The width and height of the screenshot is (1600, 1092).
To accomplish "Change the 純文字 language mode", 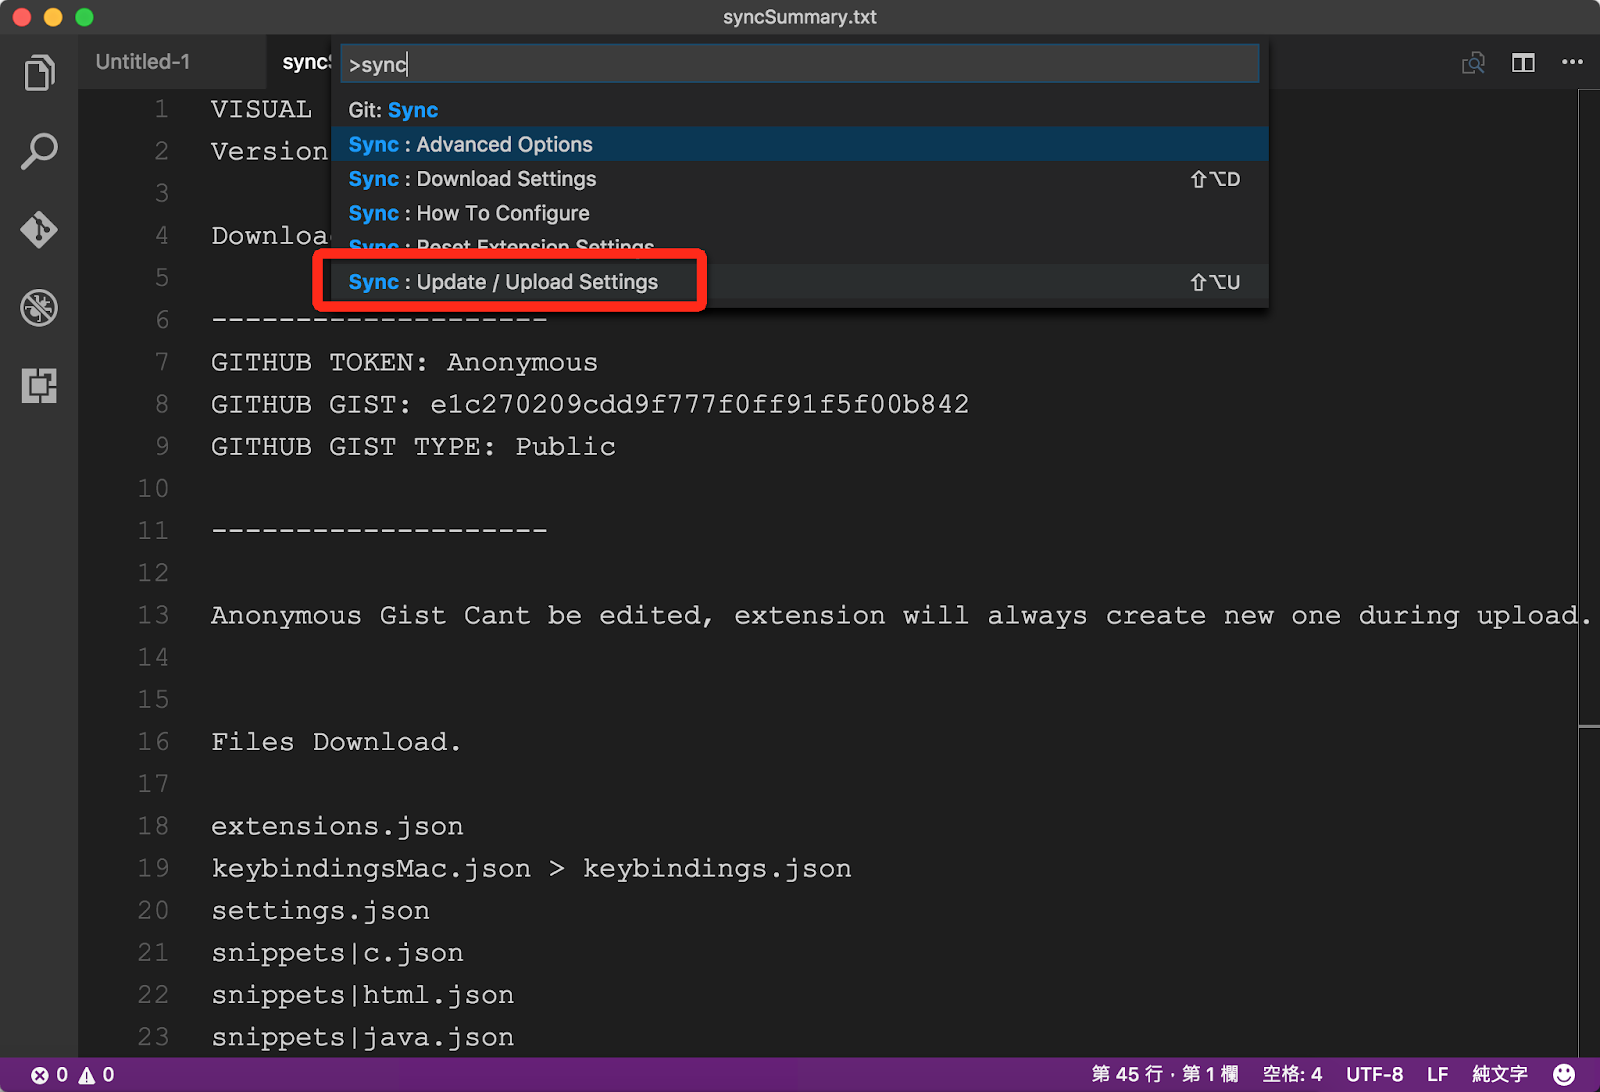I will [1500, 1075].
